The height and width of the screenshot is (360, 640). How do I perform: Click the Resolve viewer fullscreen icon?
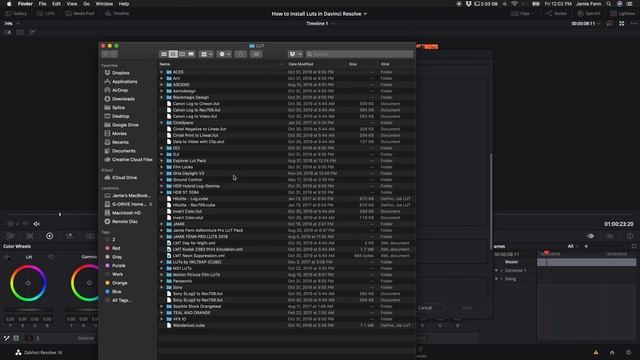622,24
